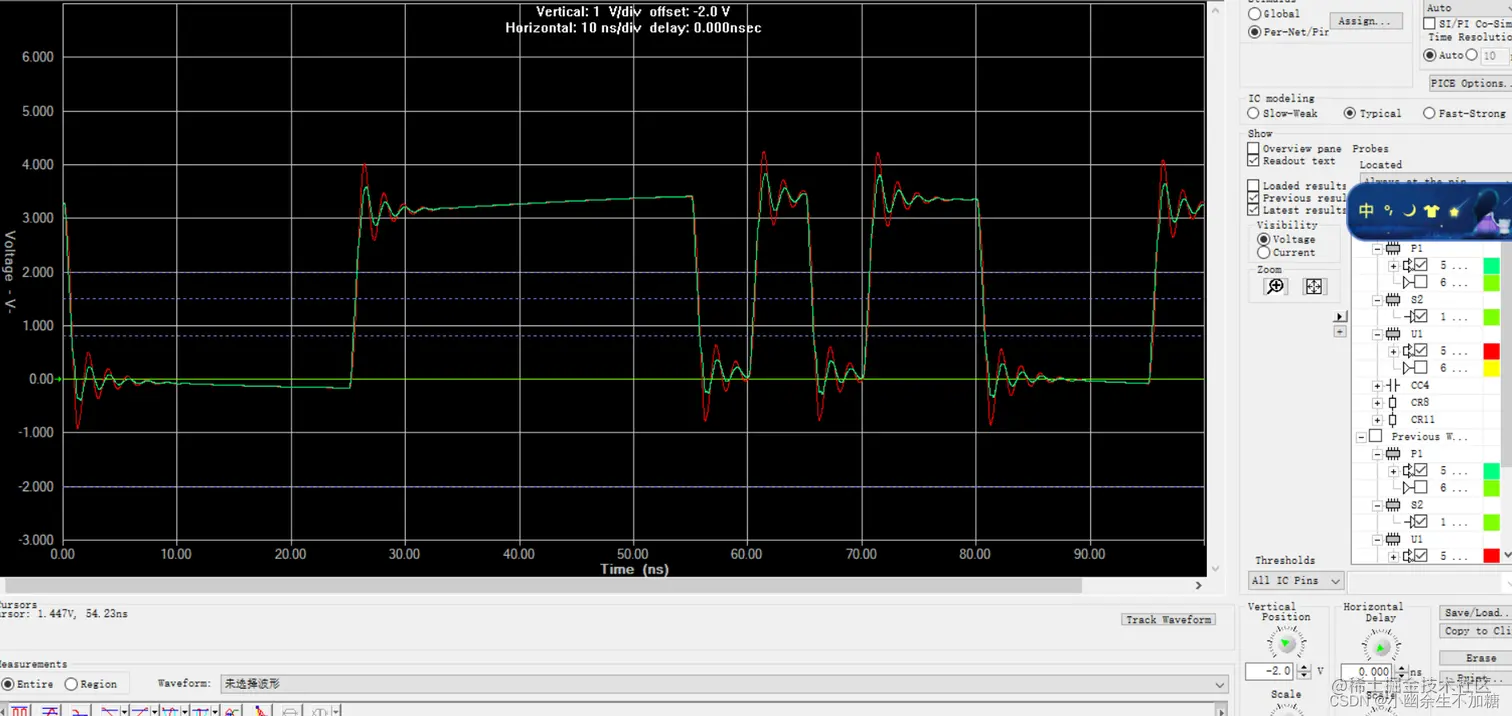Select Entire measurement radio

tap(8, 684)
